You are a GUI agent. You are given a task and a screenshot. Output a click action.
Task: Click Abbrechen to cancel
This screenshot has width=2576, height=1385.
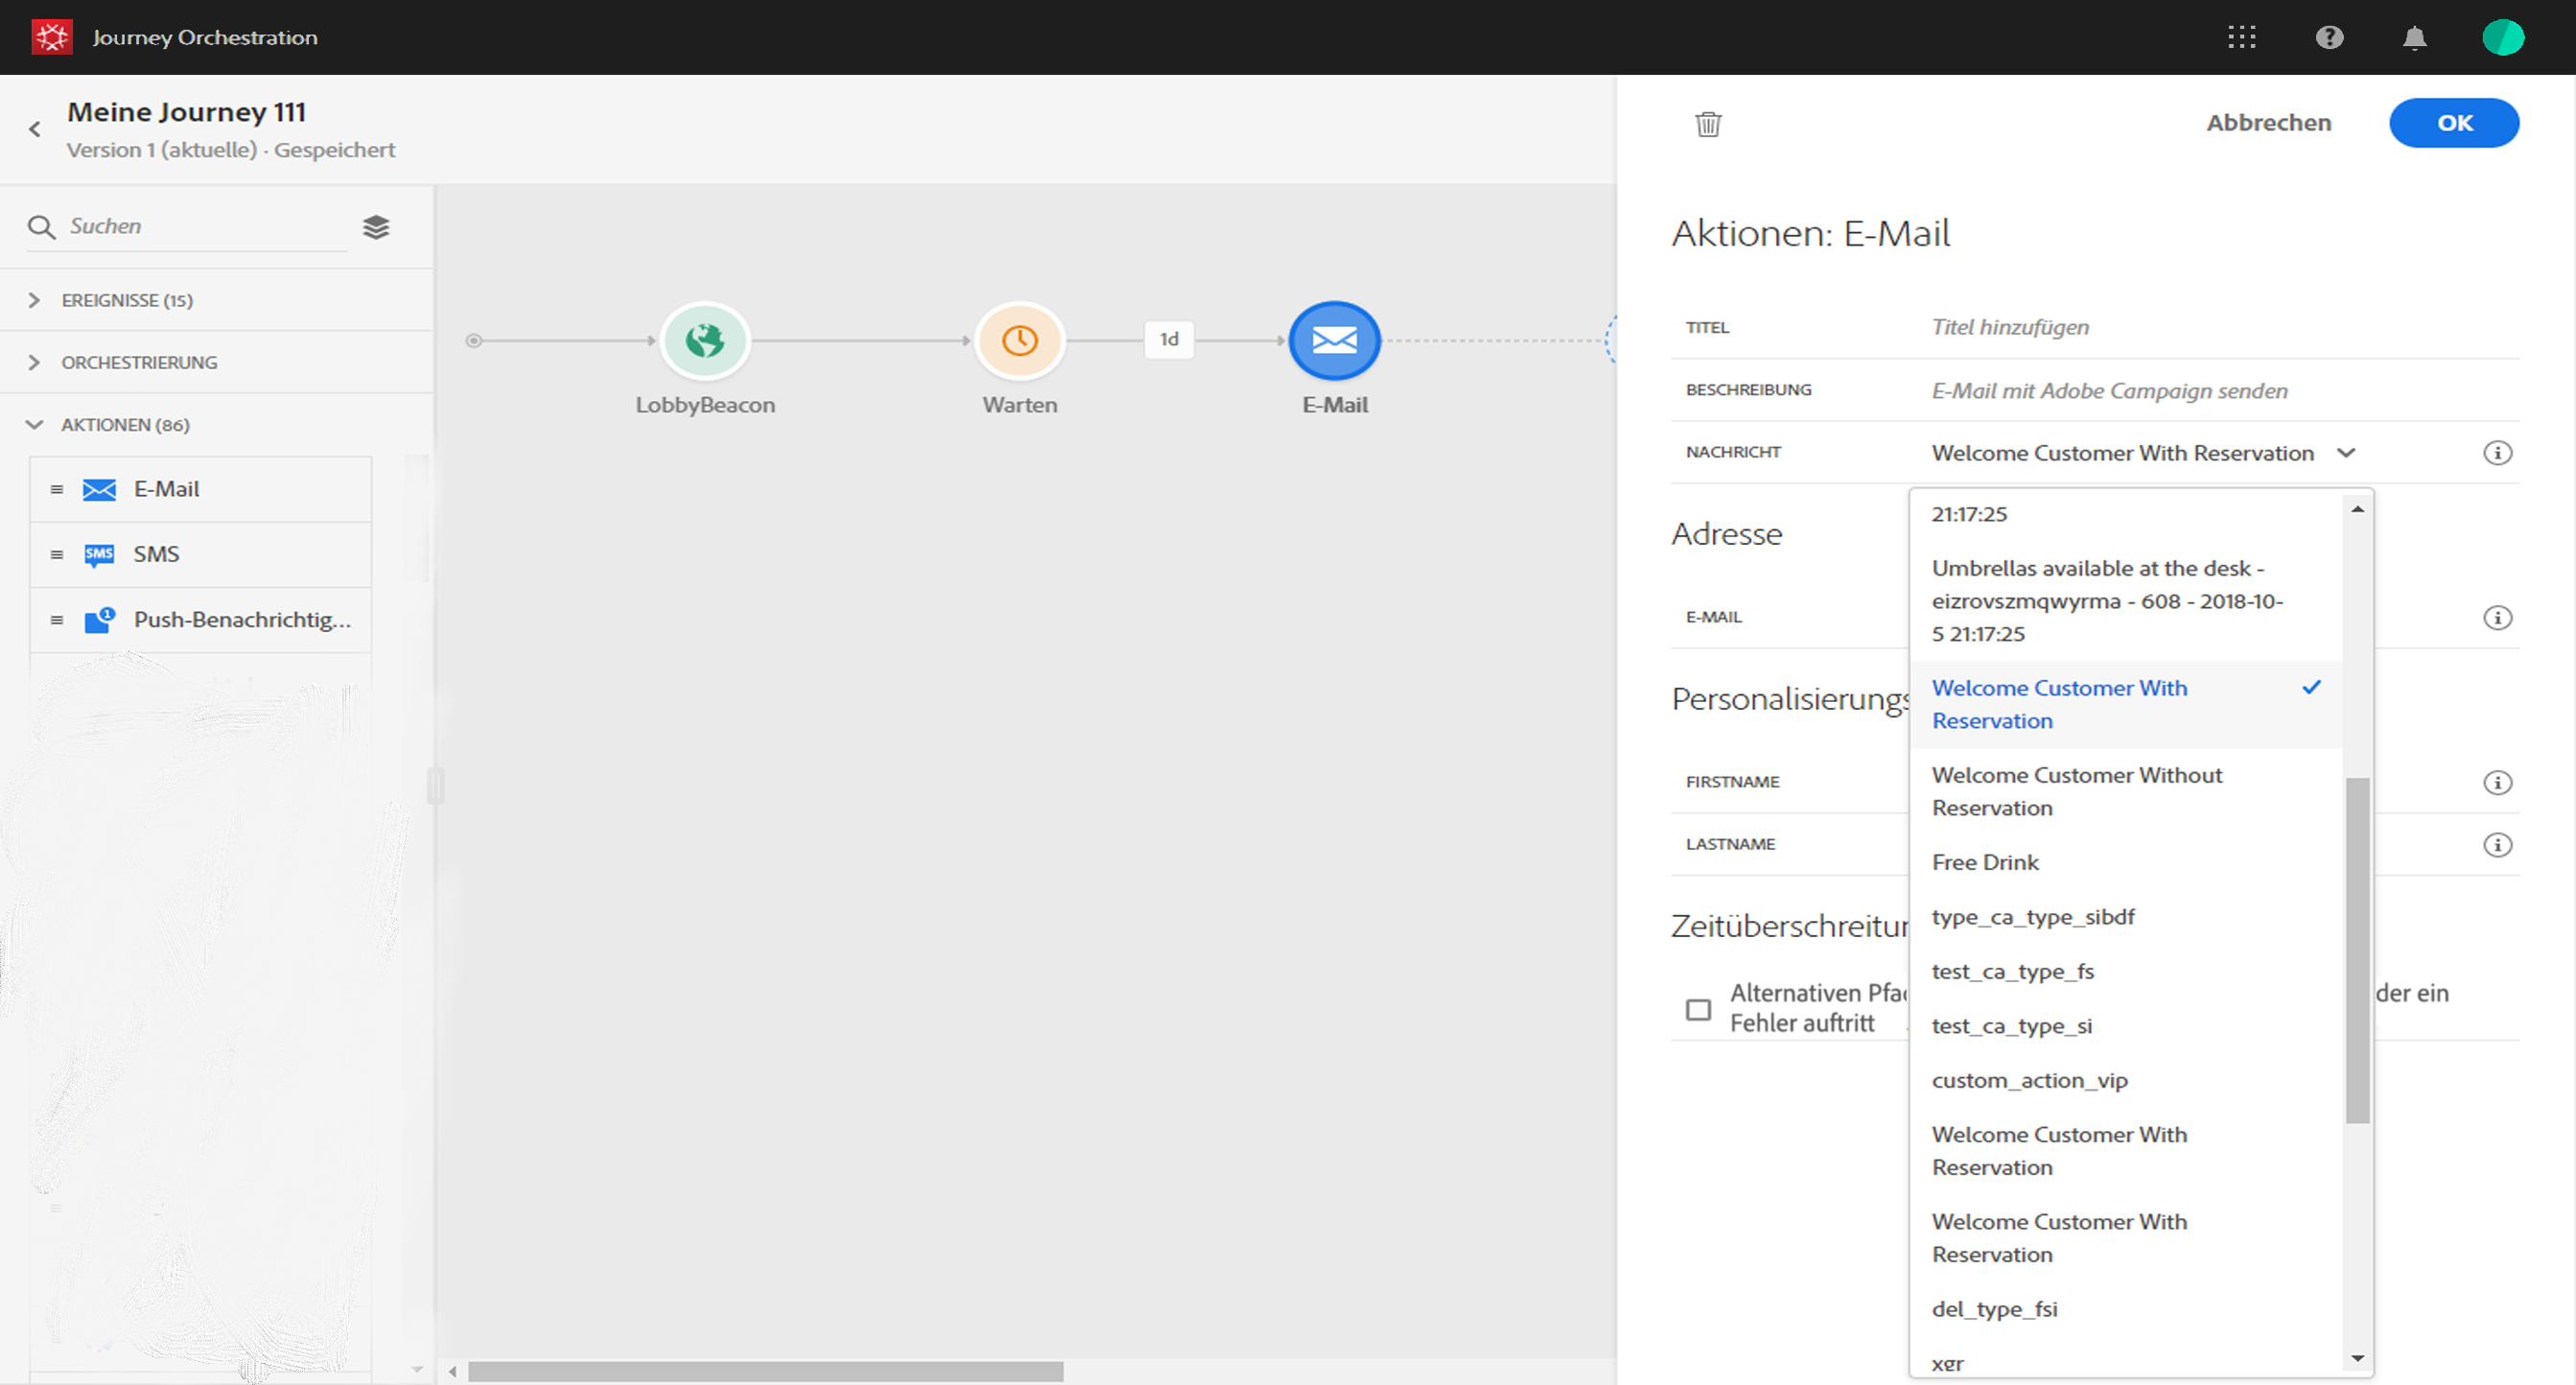2268,123
